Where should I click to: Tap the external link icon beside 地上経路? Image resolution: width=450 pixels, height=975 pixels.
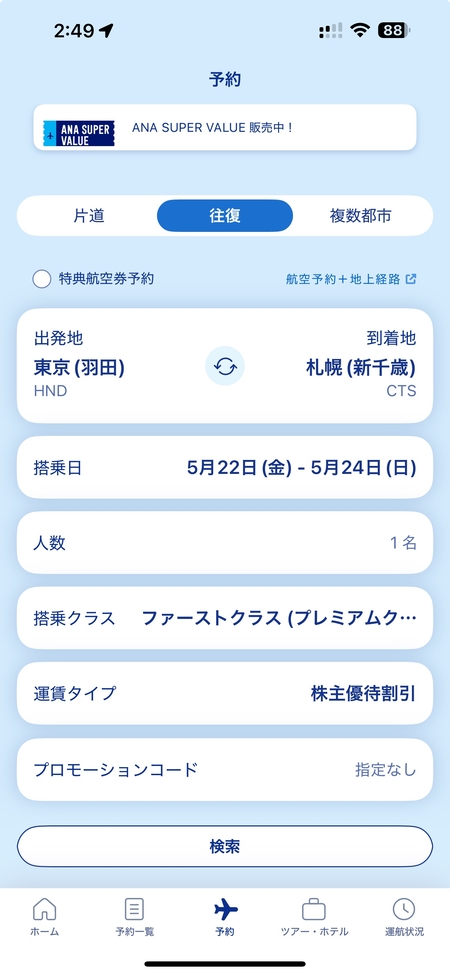click(x=410, y=279)
